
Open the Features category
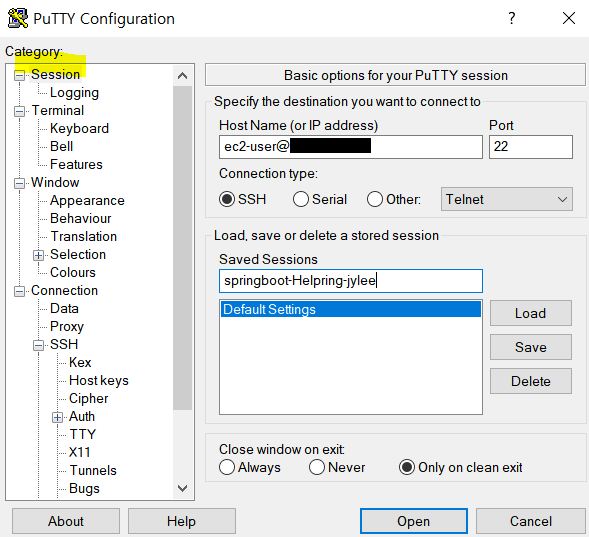(x=76, y=164)
